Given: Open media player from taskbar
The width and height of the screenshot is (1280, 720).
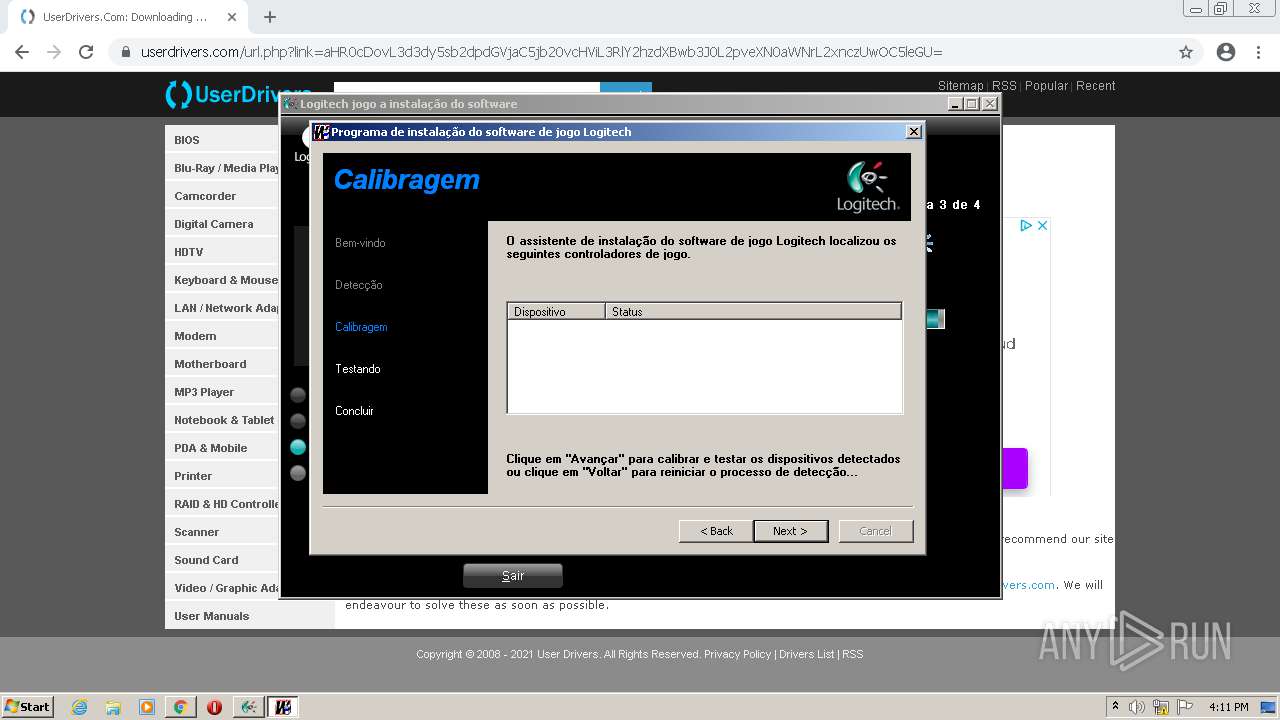Looking at the screenshot, I should click(147, 707).
